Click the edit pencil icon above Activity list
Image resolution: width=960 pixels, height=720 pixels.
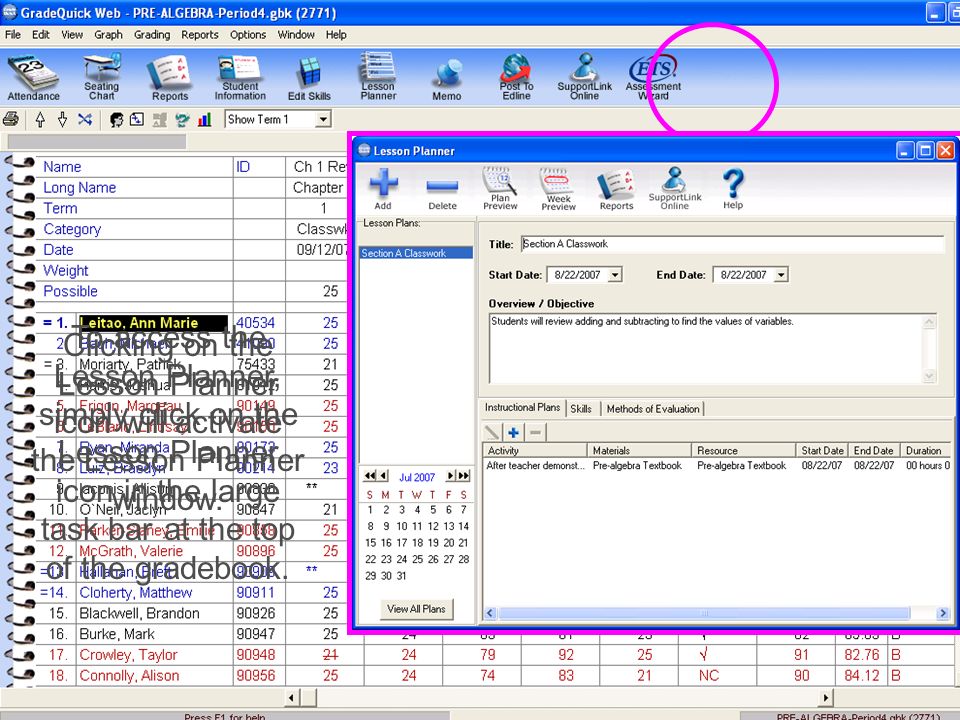492,433
